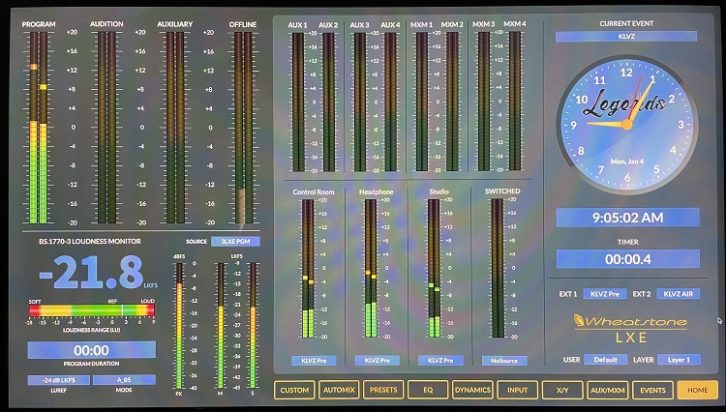The image size is (726, 412).
Task: Click the AUX 3 level meter
Action: click(x=360, y=102)
